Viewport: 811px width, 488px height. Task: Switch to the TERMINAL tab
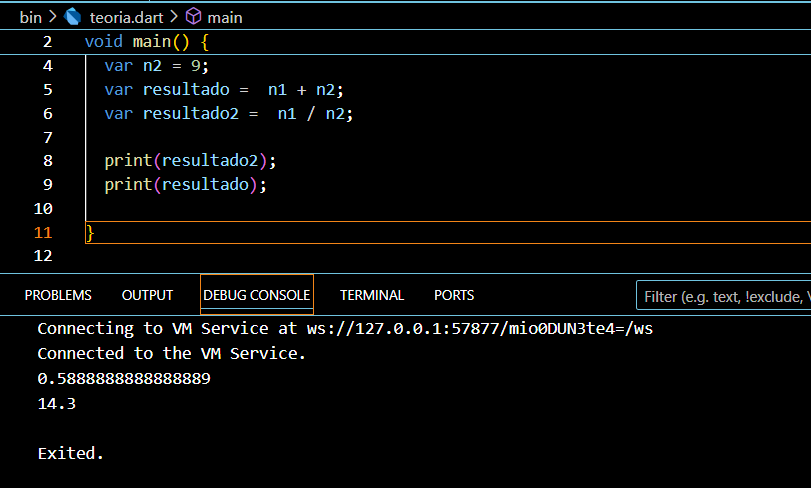pyautogui.click(x=372, y=295)
